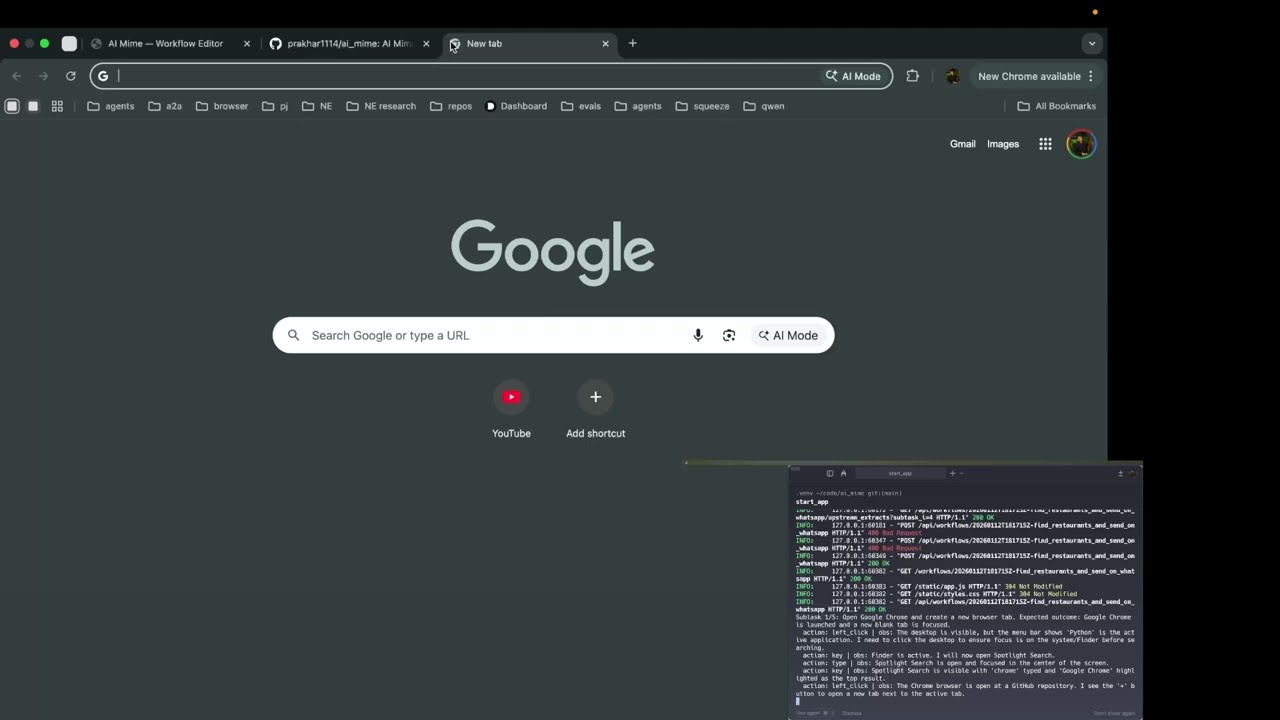Go back with the back arrow

[x=17, y=76]
